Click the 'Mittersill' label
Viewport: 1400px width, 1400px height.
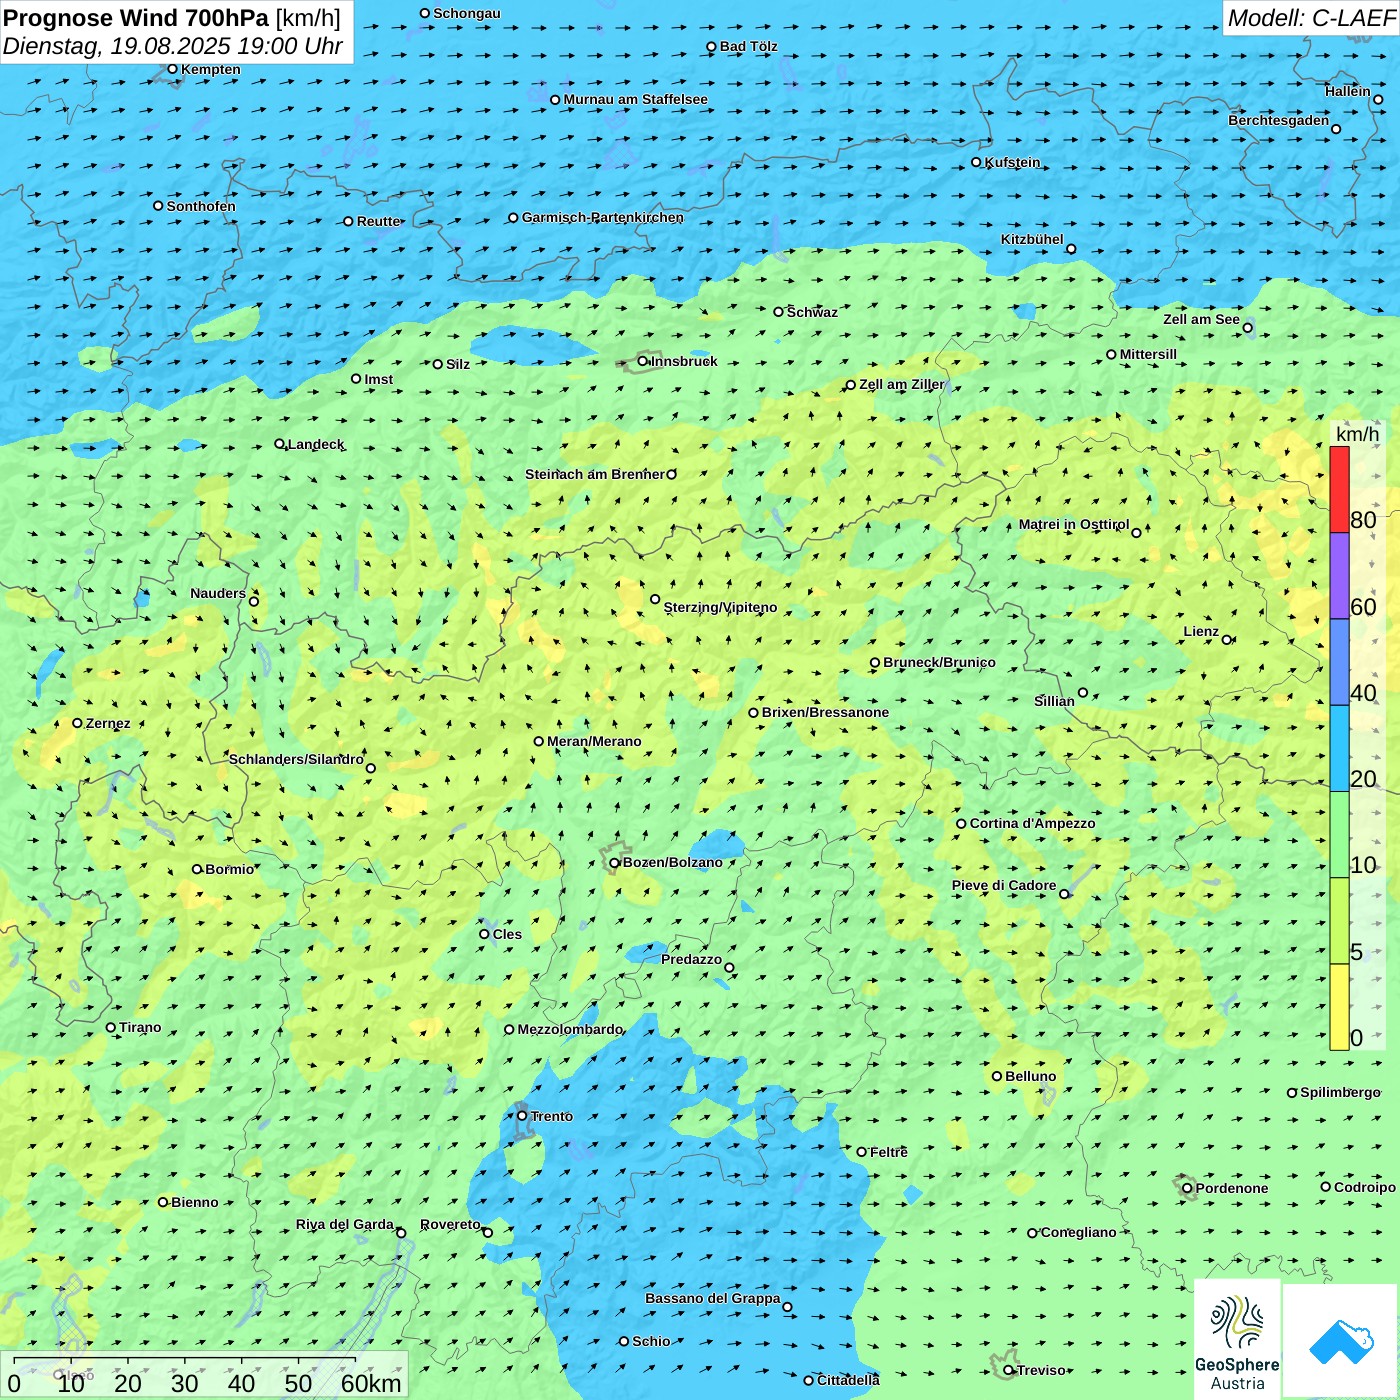(x=1148, y=354)
